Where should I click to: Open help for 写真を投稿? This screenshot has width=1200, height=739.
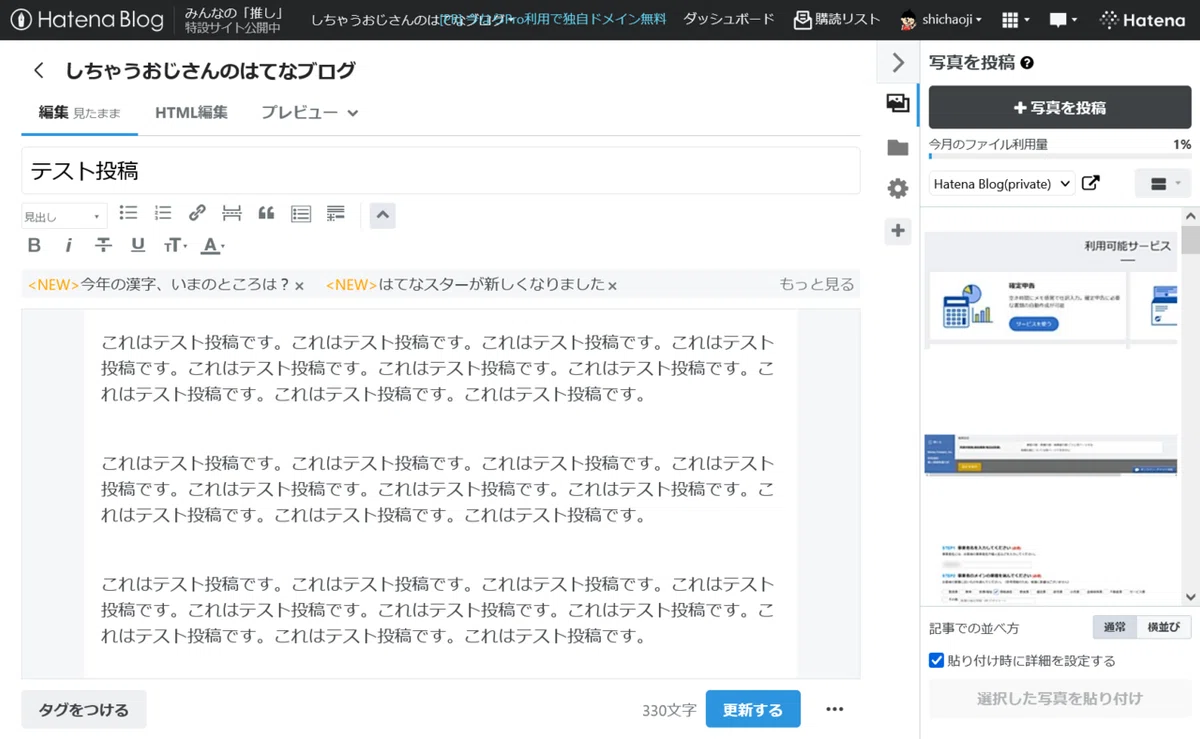coord(1027,63)
